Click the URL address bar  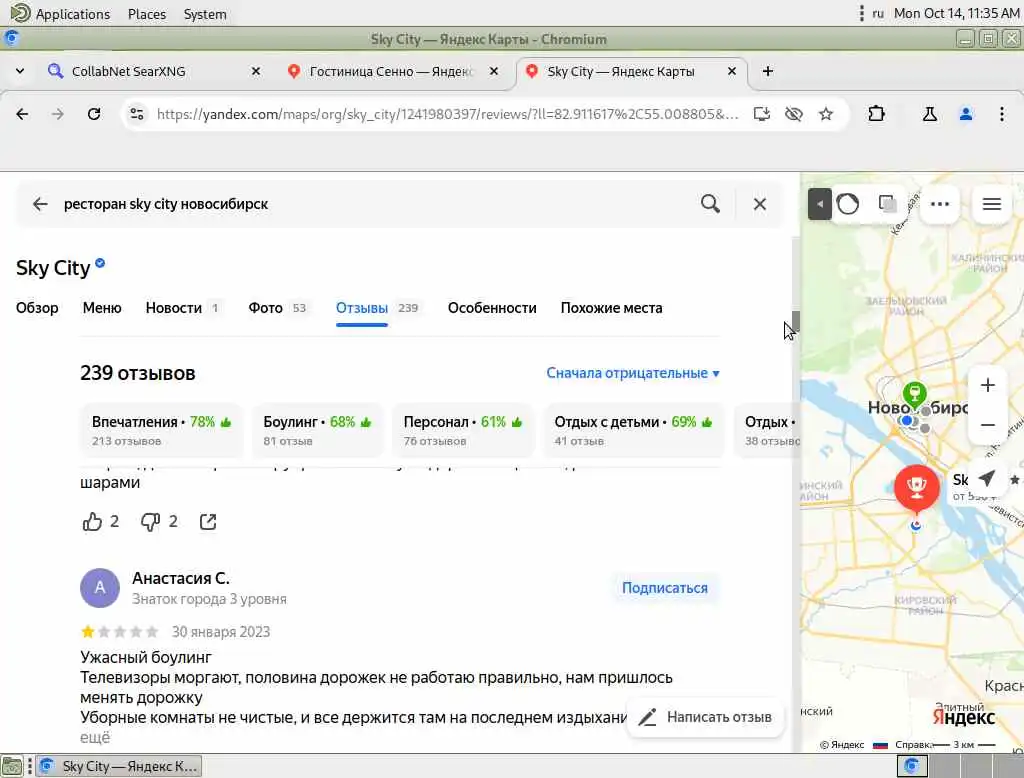click(x=447, y=114)
